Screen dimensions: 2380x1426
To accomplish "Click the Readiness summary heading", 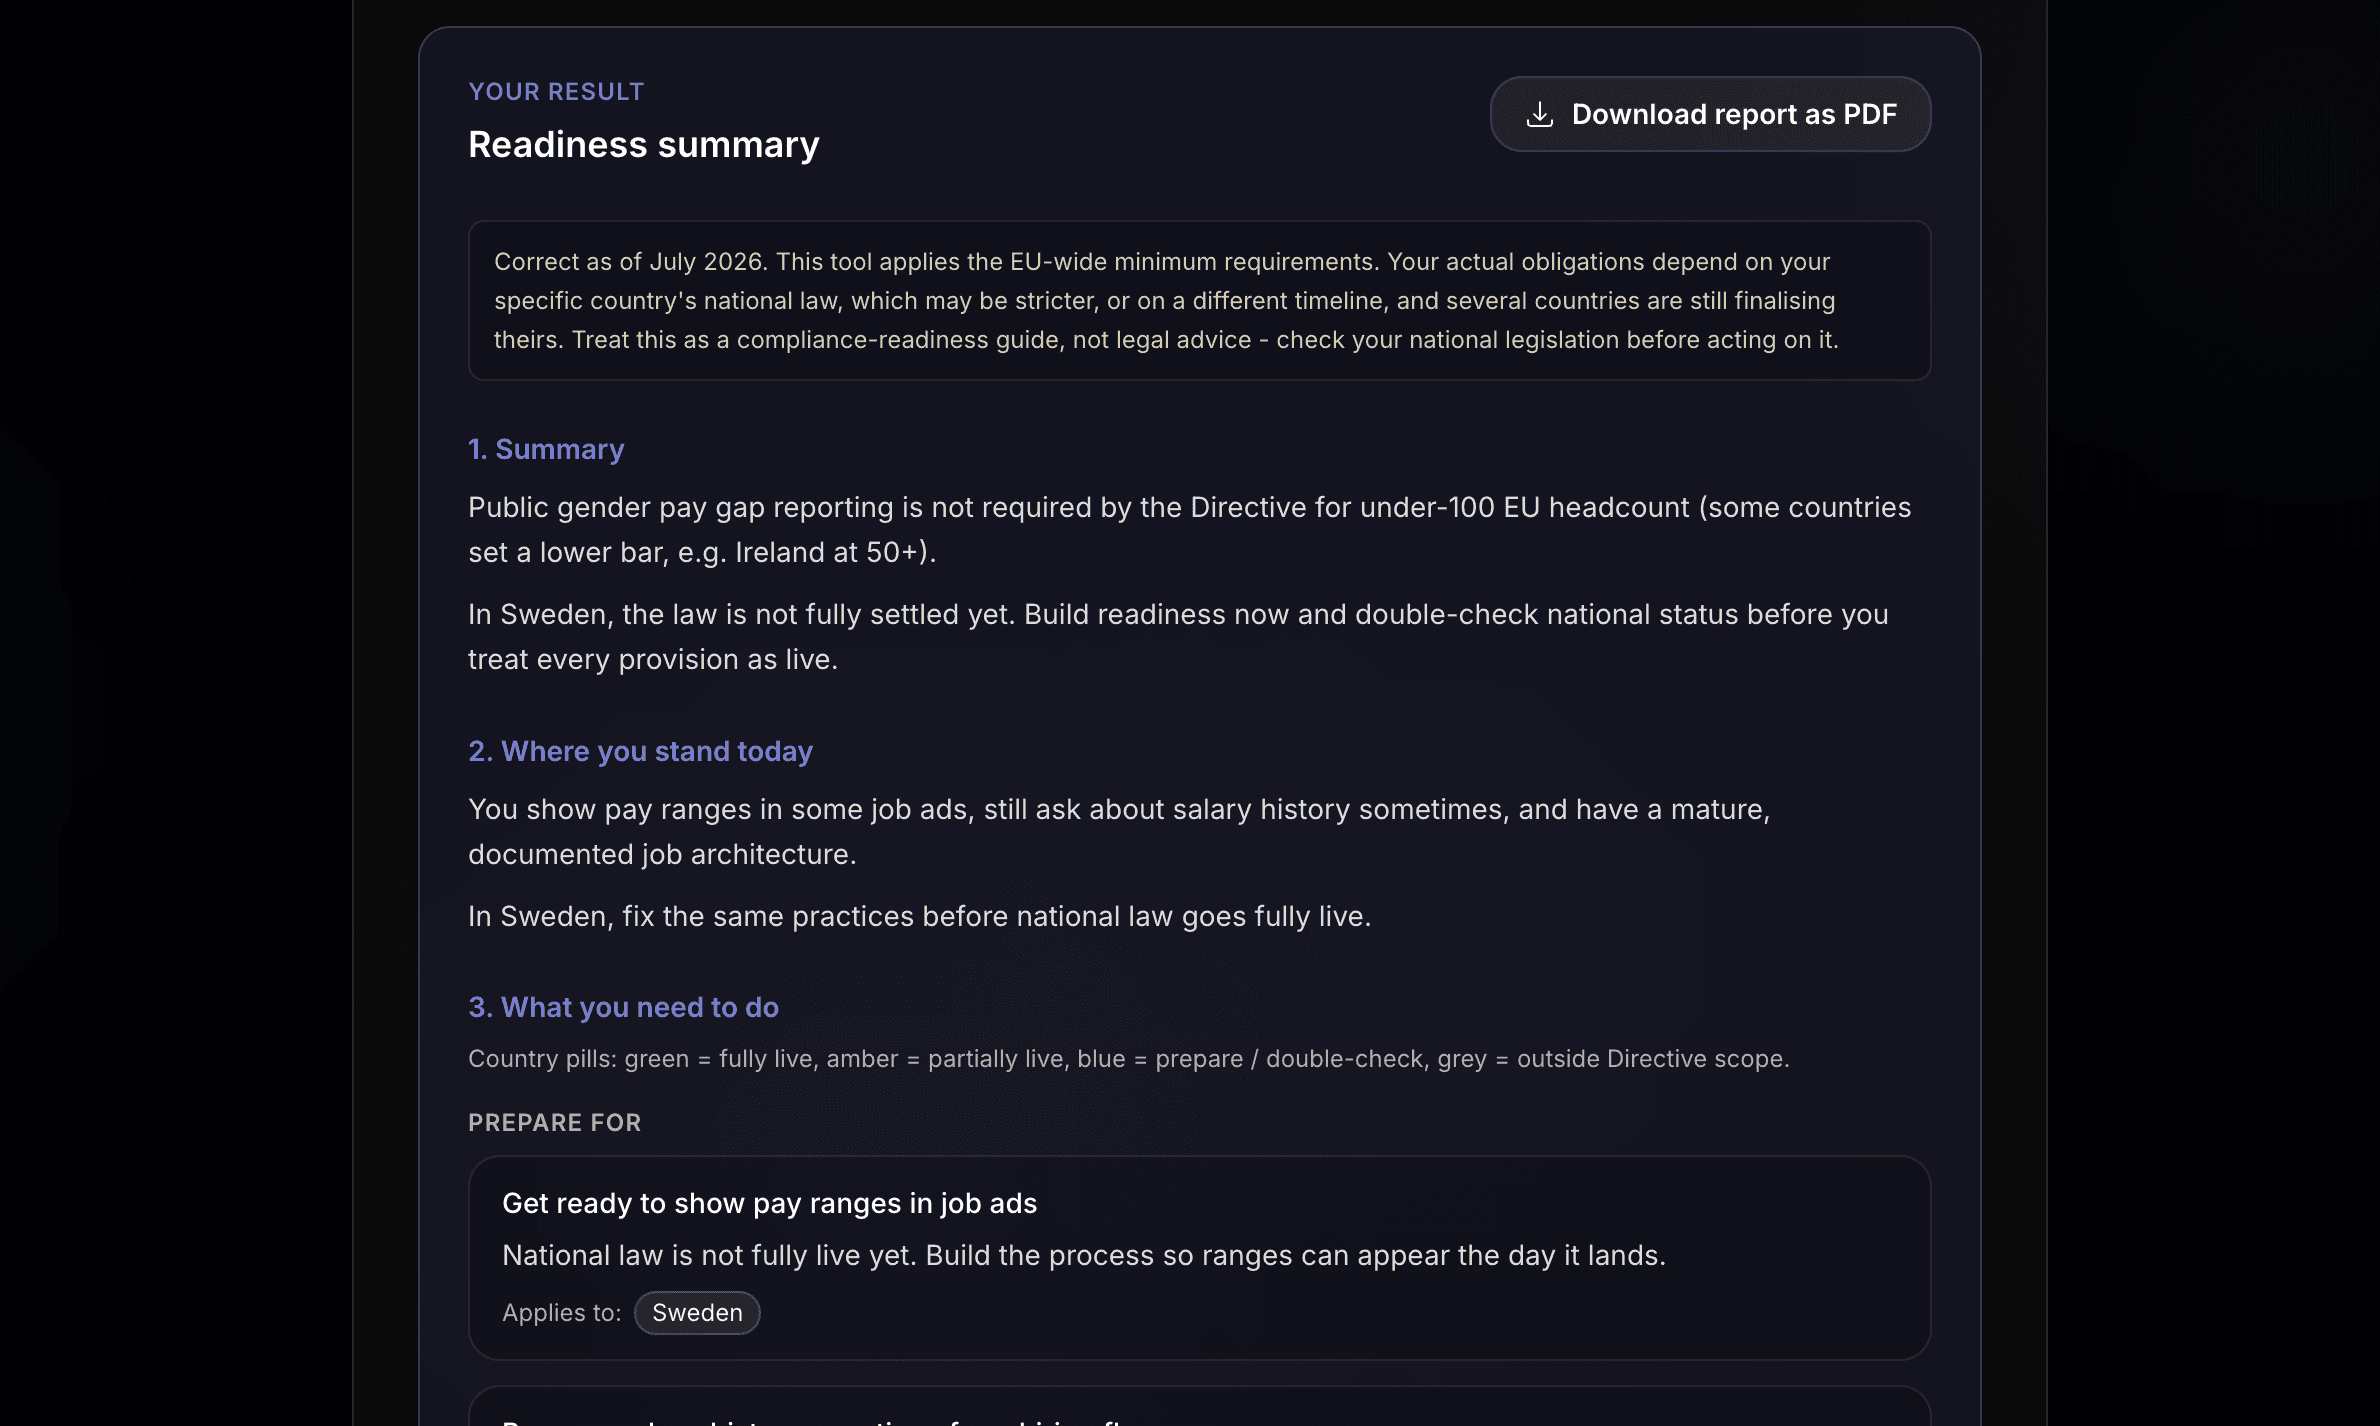I will coord(644,145).
